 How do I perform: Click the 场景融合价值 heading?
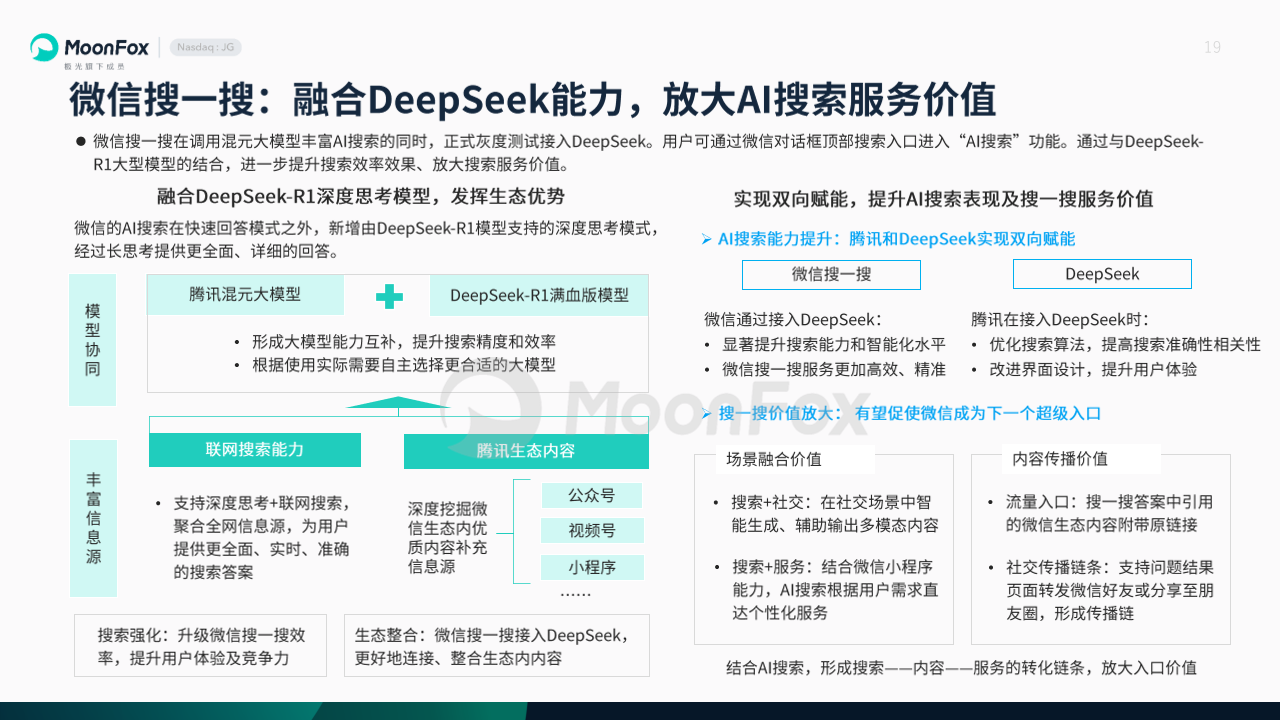(774, 459)
